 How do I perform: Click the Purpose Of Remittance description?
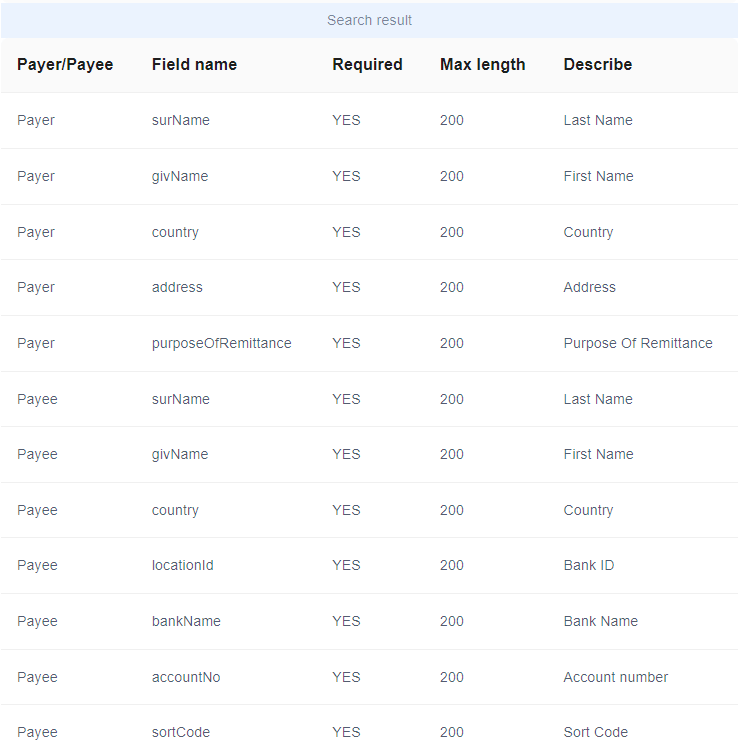tap(638, 343)
